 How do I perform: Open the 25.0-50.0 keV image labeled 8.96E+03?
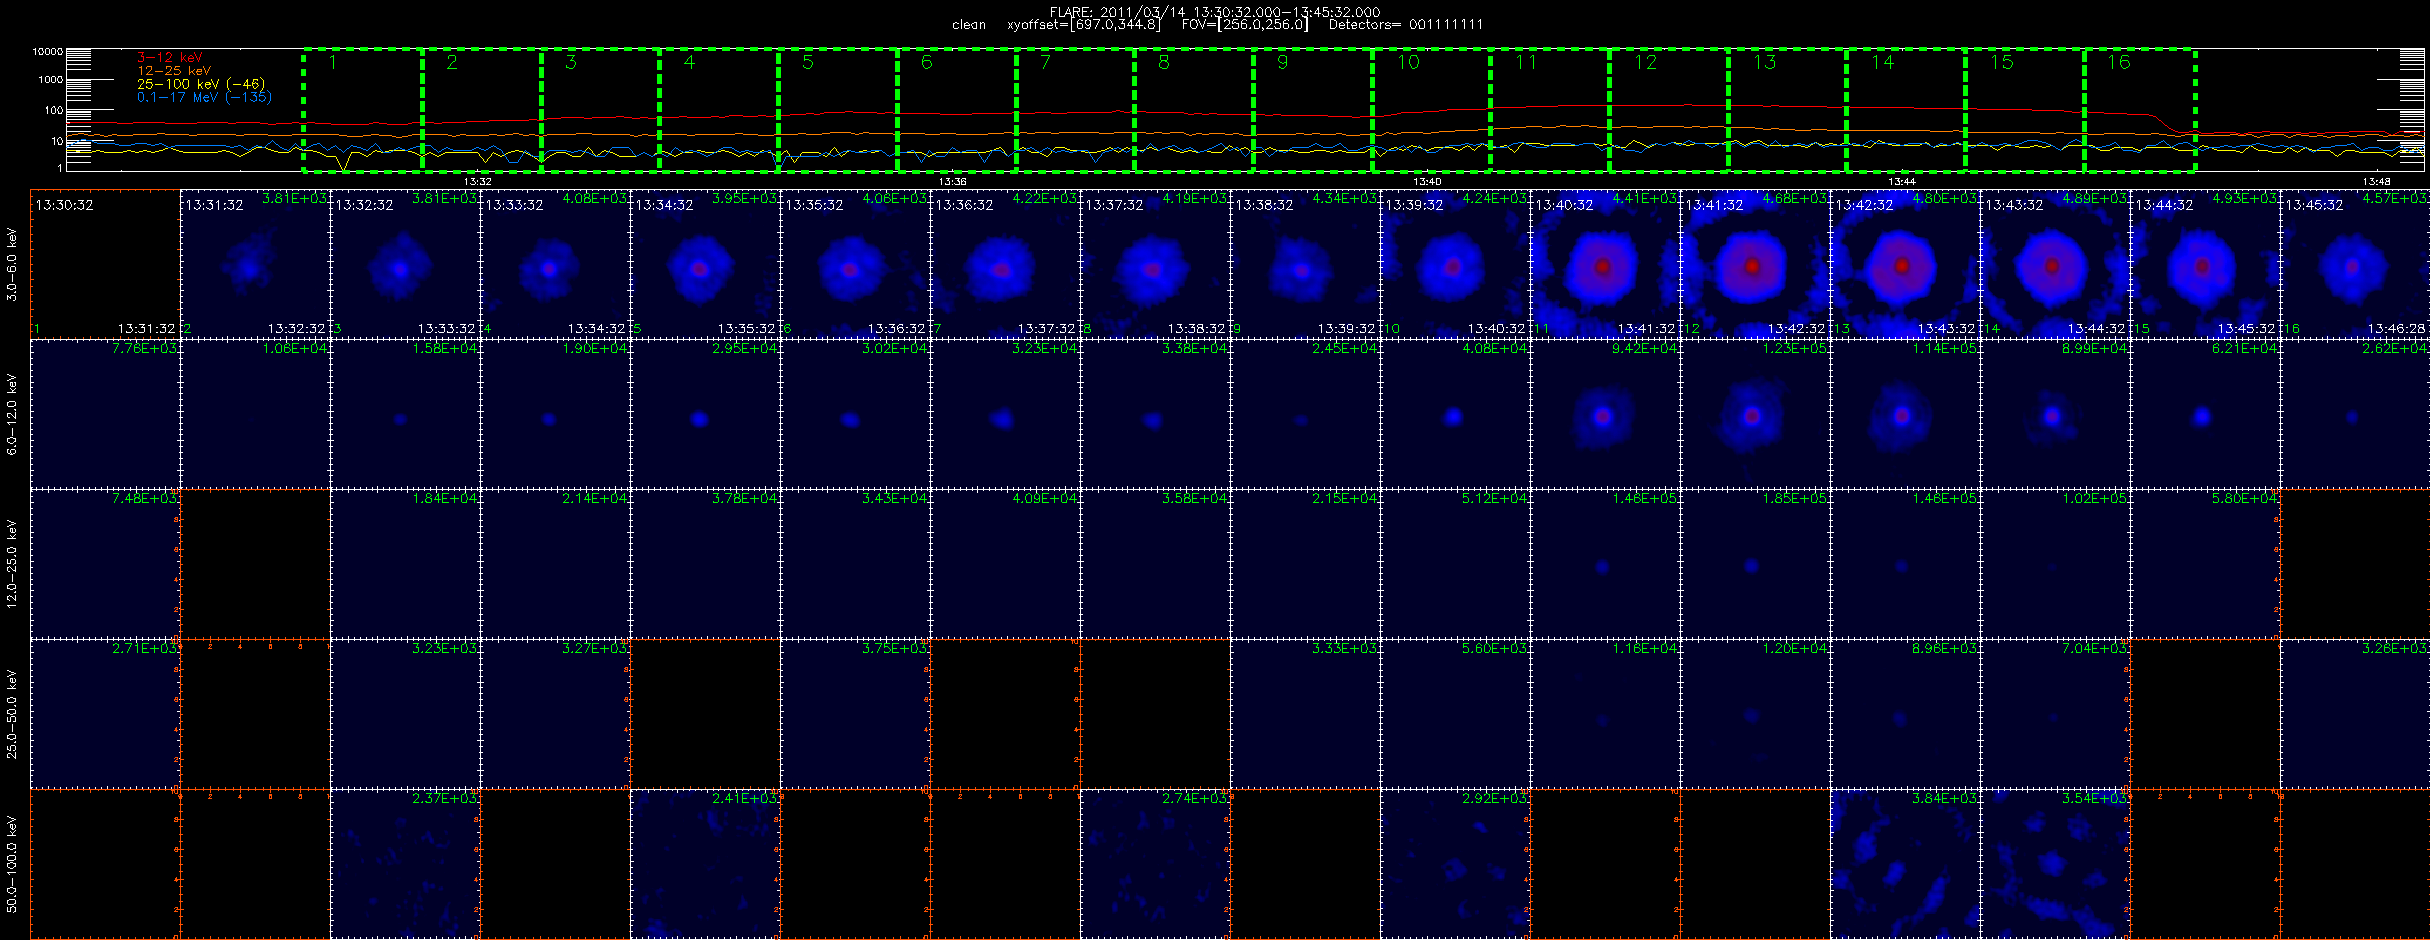[1905, 714]
